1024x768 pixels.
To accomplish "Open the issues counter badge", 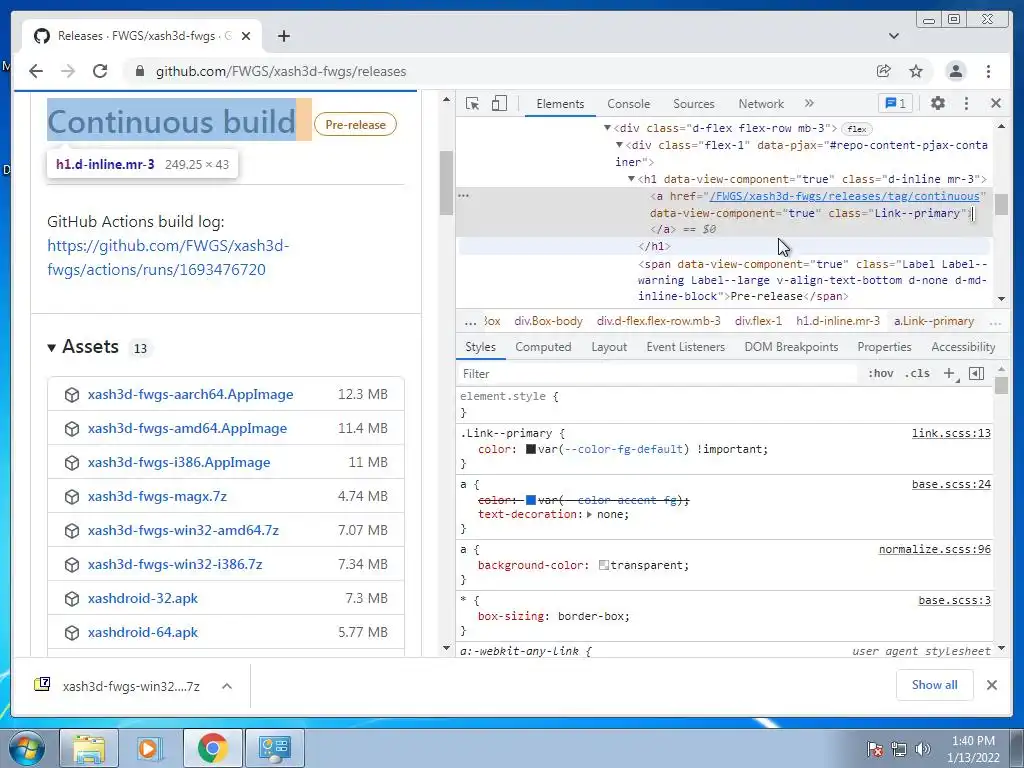I will pyautogui.click(x=895, y=103).
